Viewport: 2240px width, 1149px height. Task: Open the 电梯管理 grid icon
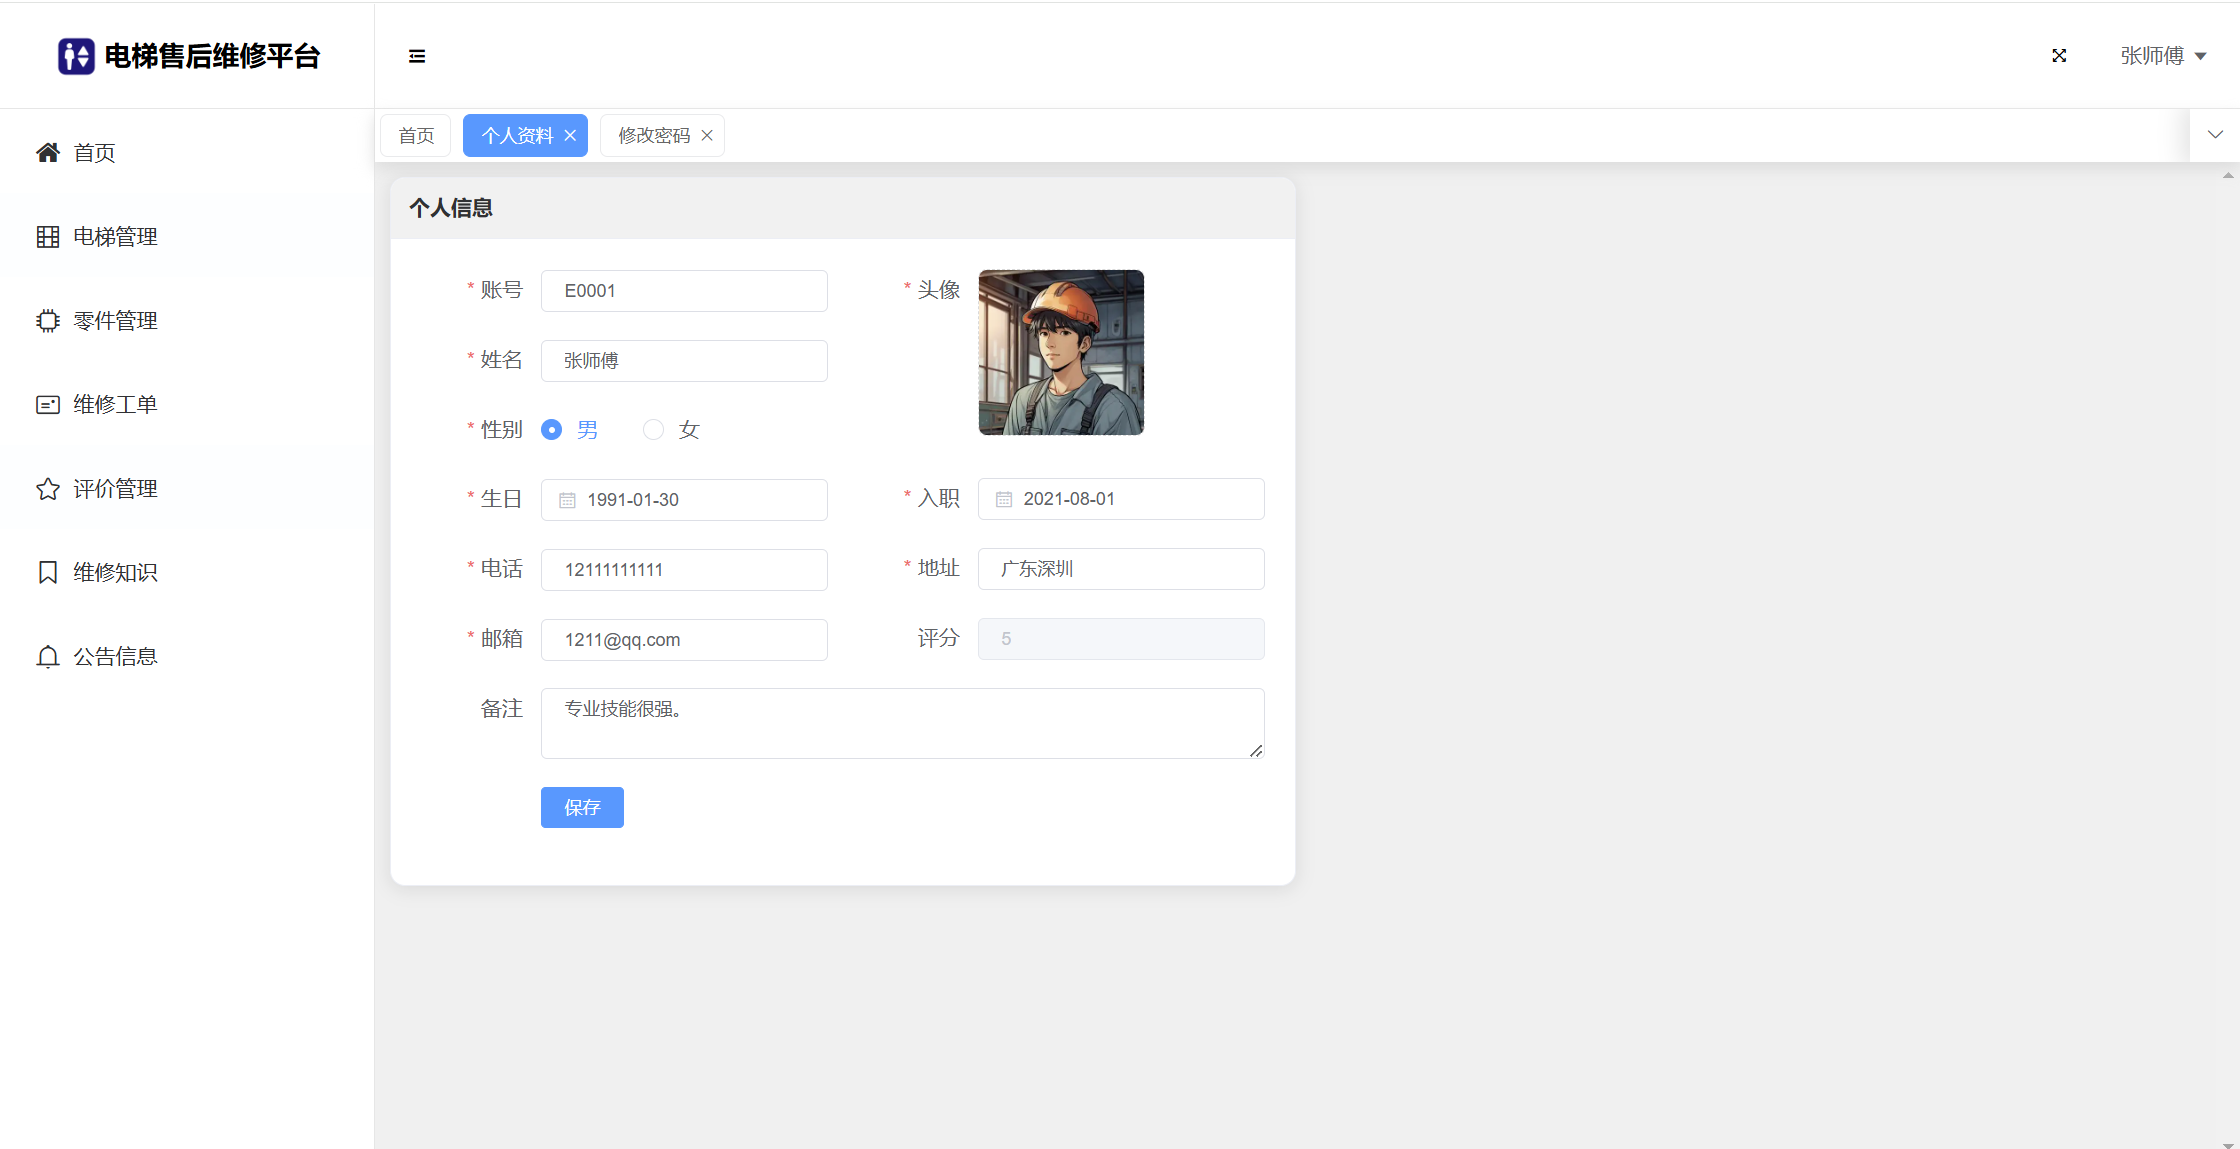[x=48, y=237]
